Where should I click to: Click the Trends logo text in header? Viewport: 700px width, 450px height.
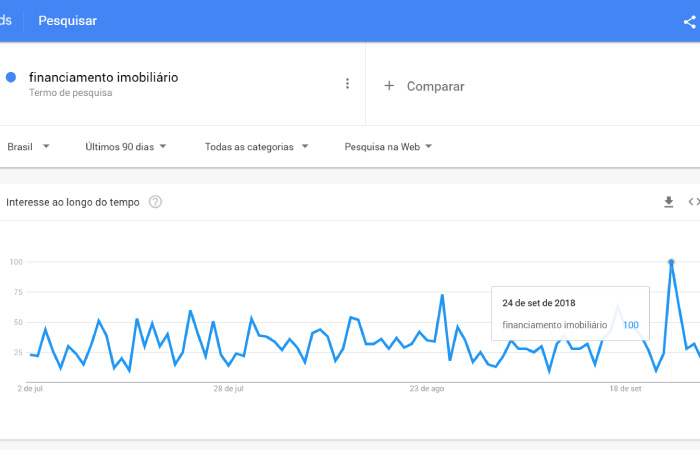coord(6,21)
